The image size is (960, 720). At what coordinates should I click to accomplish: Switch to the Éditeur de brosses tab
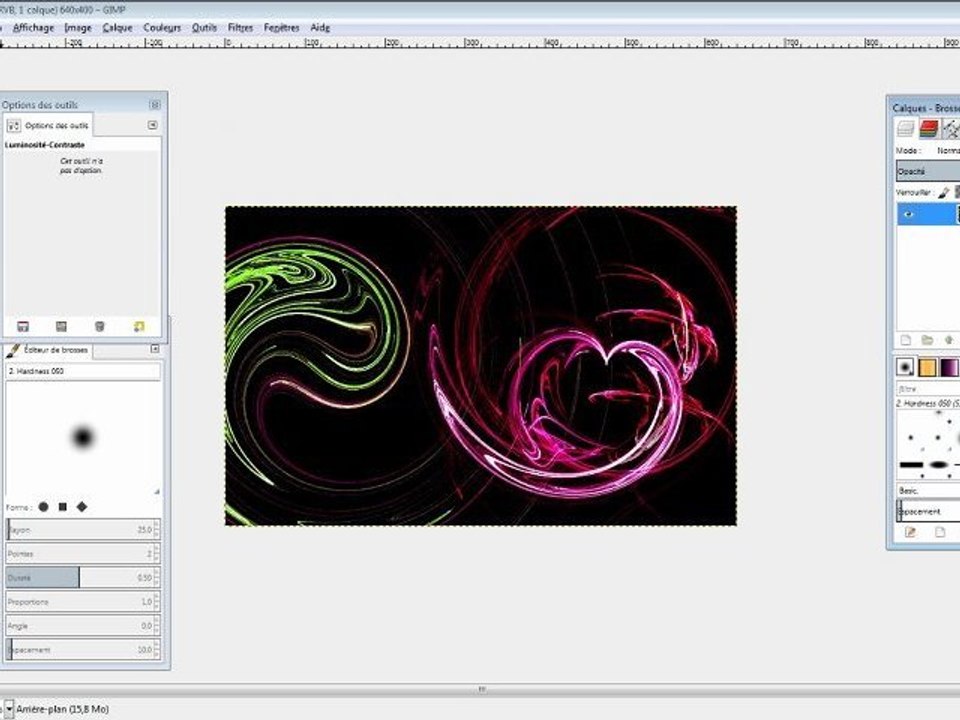[48, 350]
